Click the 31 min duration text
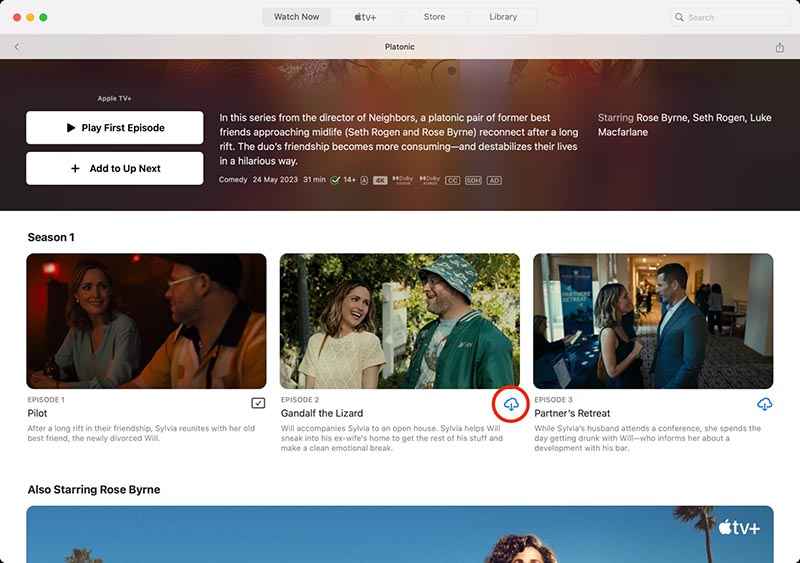This screenshot has width=800, height=563. coord(314,180)
